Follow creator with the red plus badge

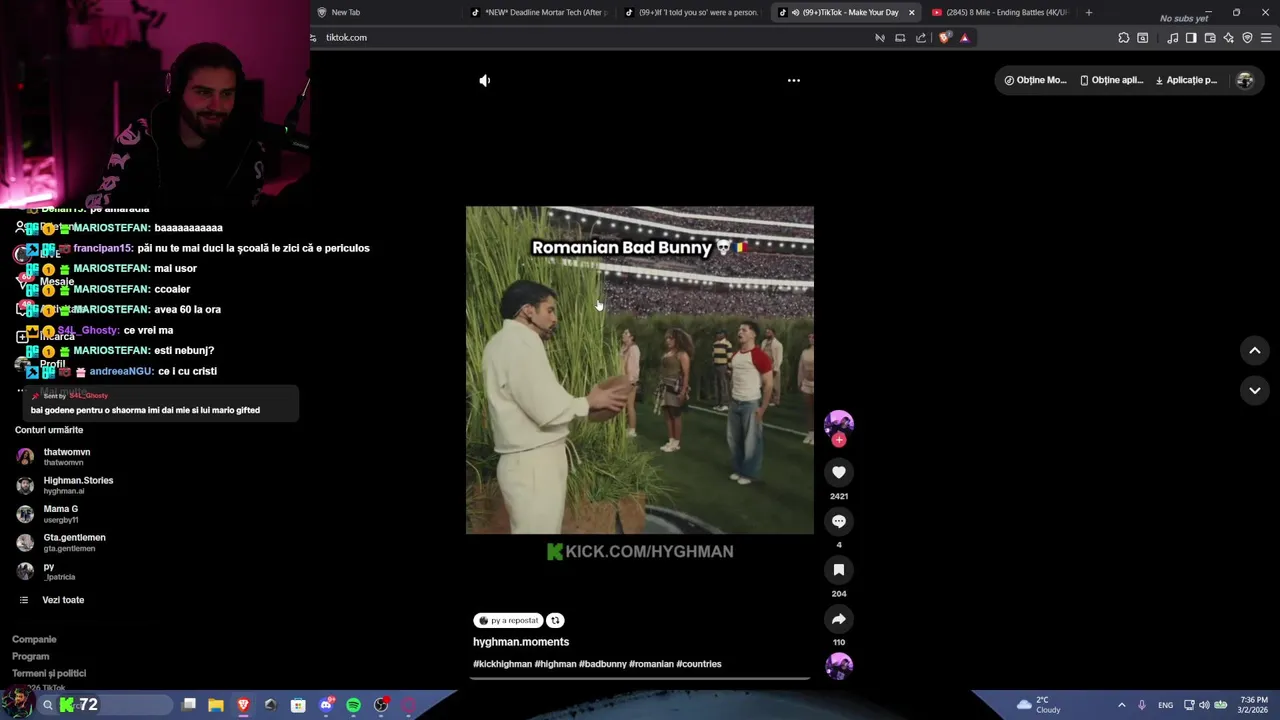point(839,440)
